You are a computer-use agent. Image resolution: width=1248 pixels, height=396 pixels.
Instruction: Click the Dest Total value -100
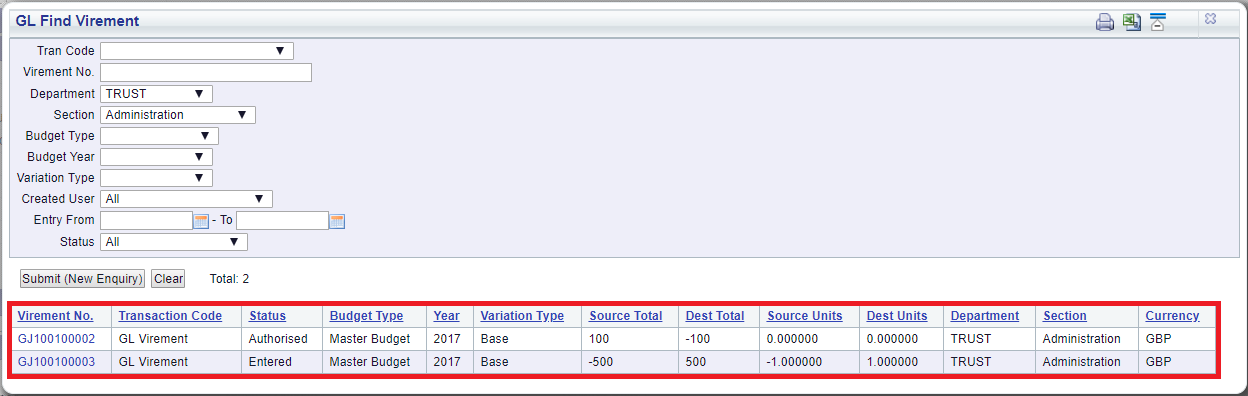[x=697, y=339]
